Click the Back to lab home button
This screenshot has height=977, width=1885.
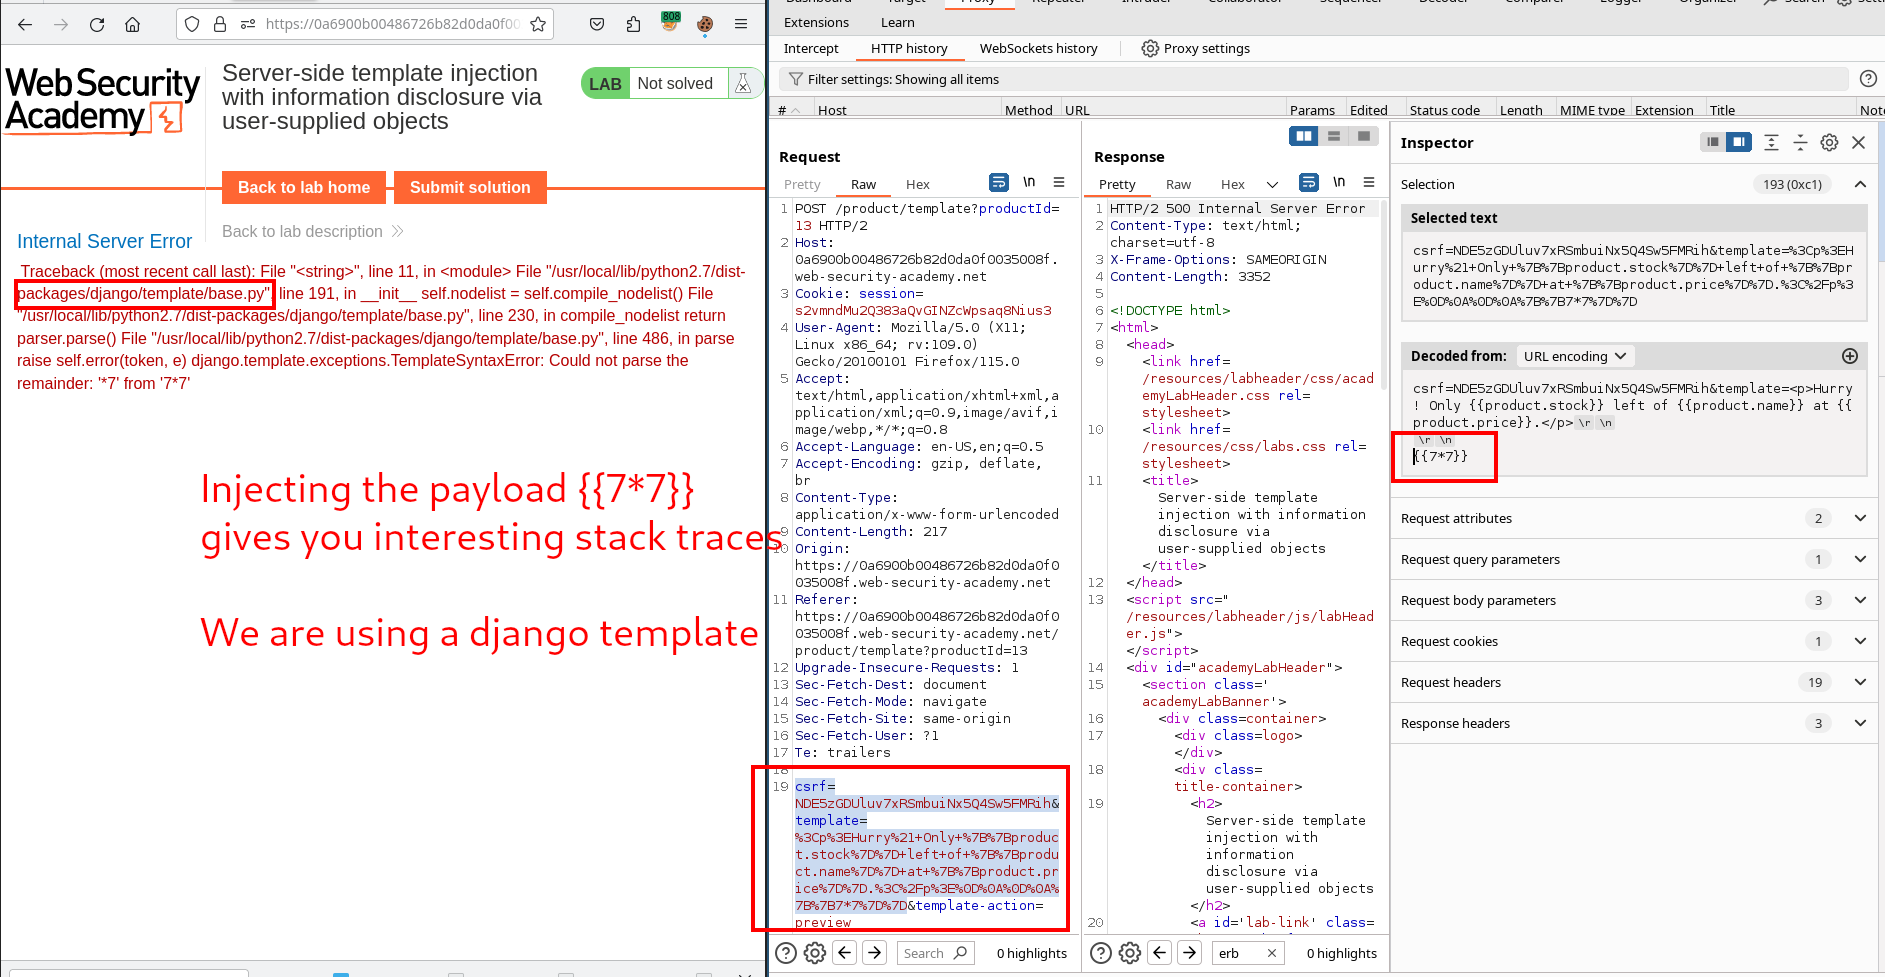tap(304, 187)
